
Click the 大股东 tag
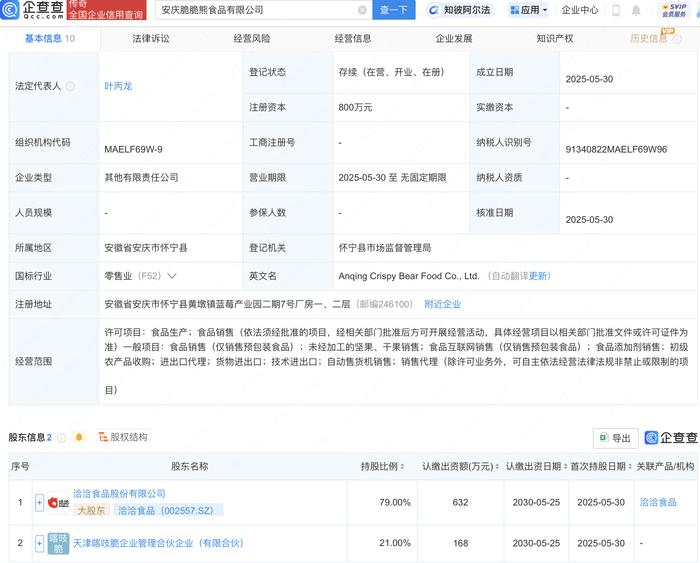pyautogui.click(x=91, y=510)
